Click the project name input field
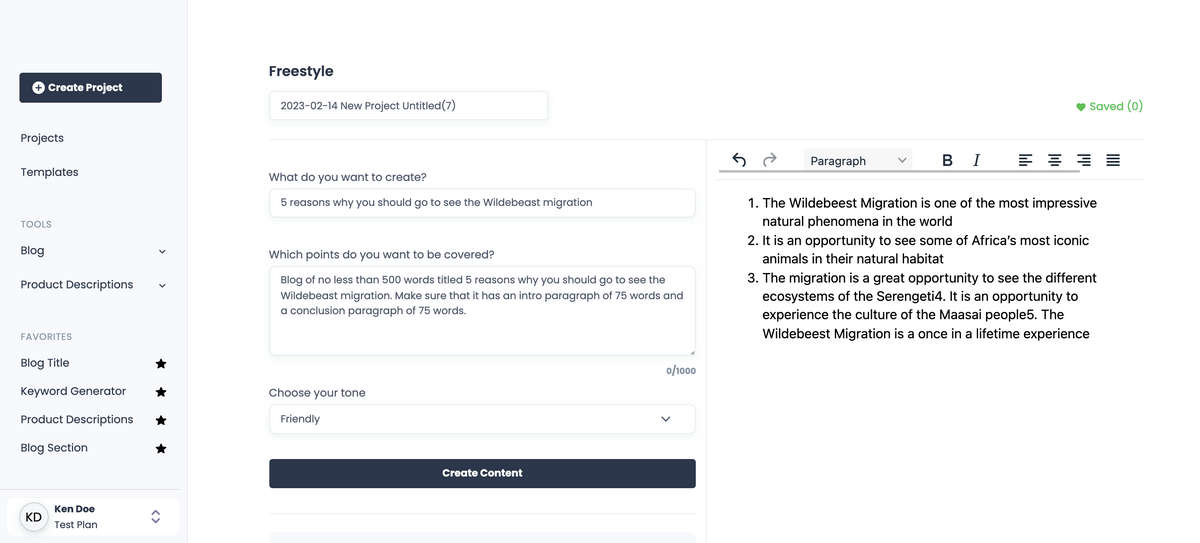Image resolution: width=1200 pixels, height=543 pixels. pos(408,105)
